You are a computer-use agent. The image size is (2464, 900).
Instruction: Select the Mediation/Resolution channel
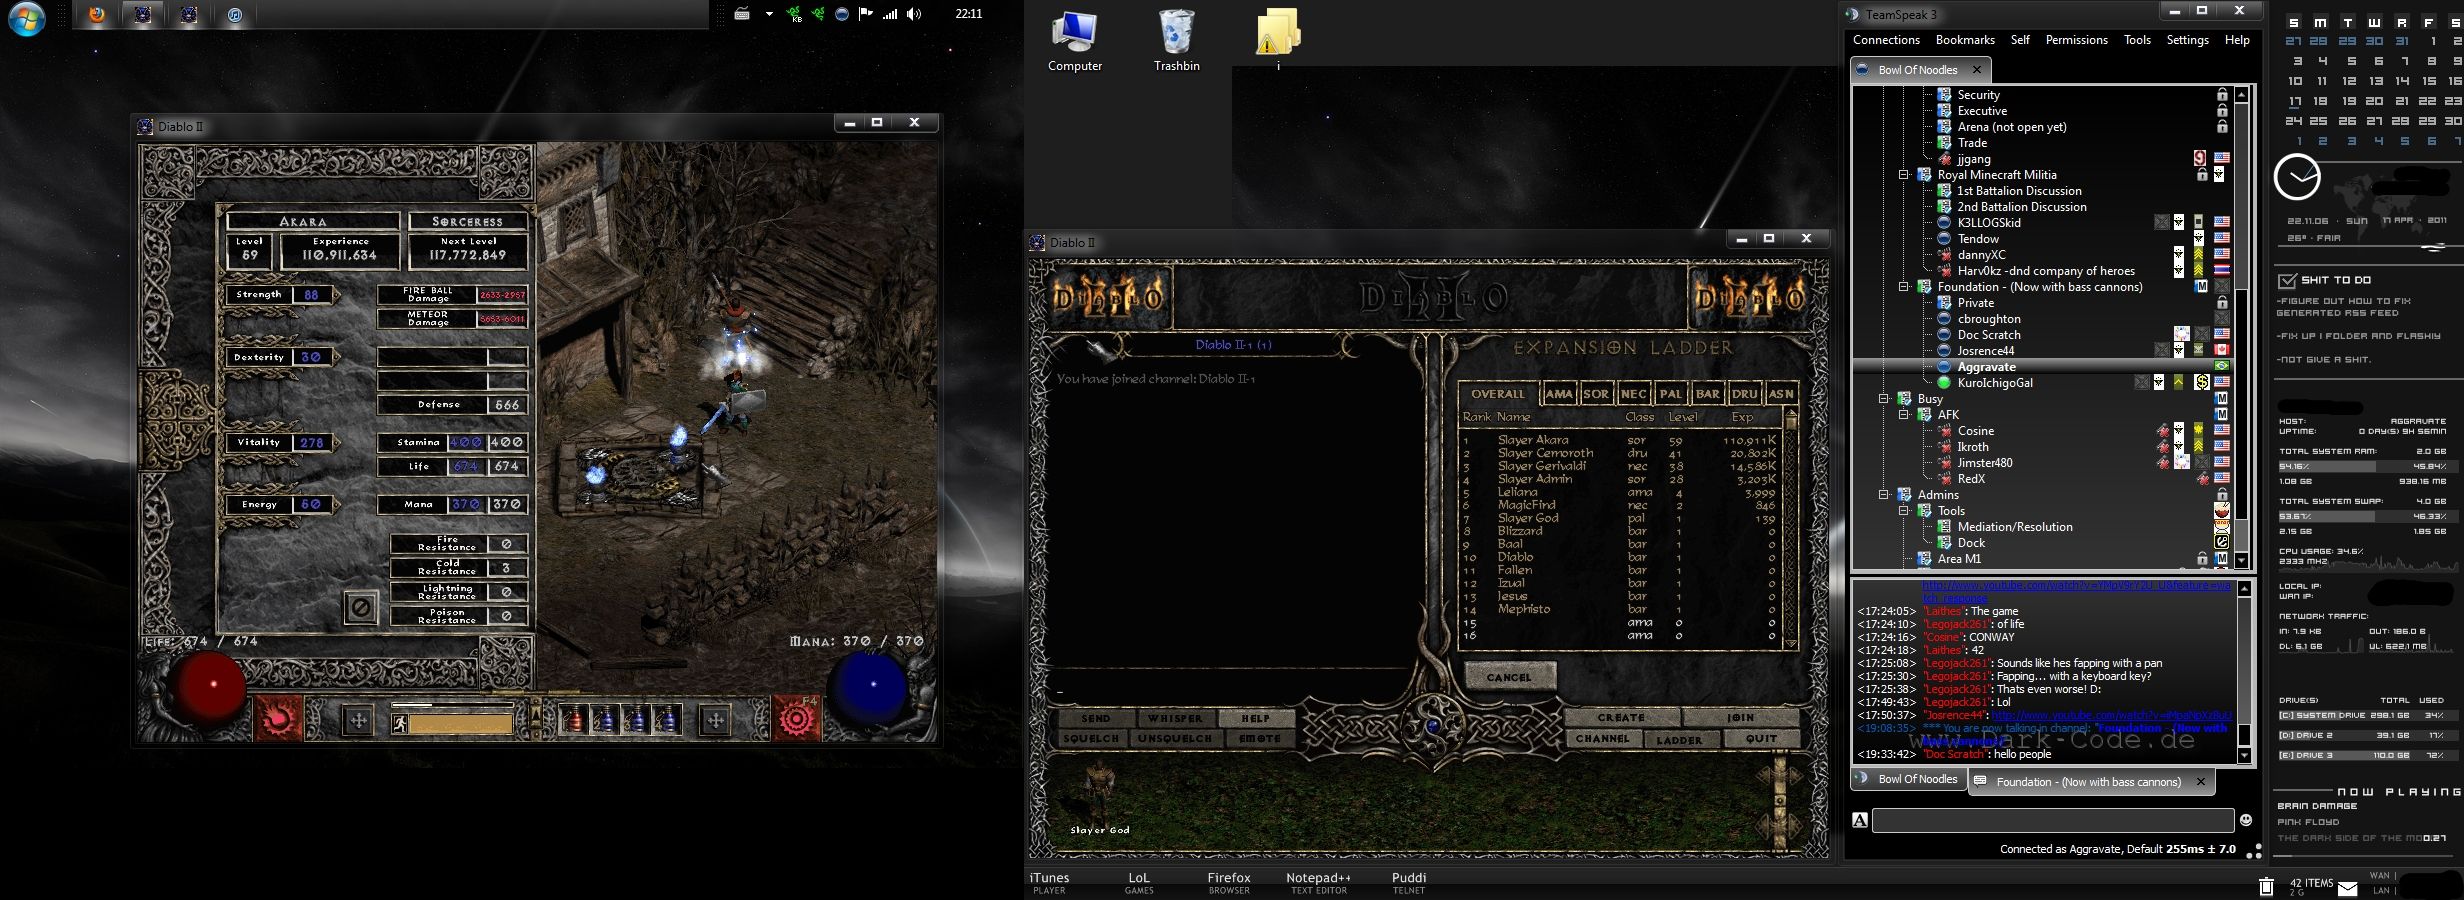[2015, 527]
